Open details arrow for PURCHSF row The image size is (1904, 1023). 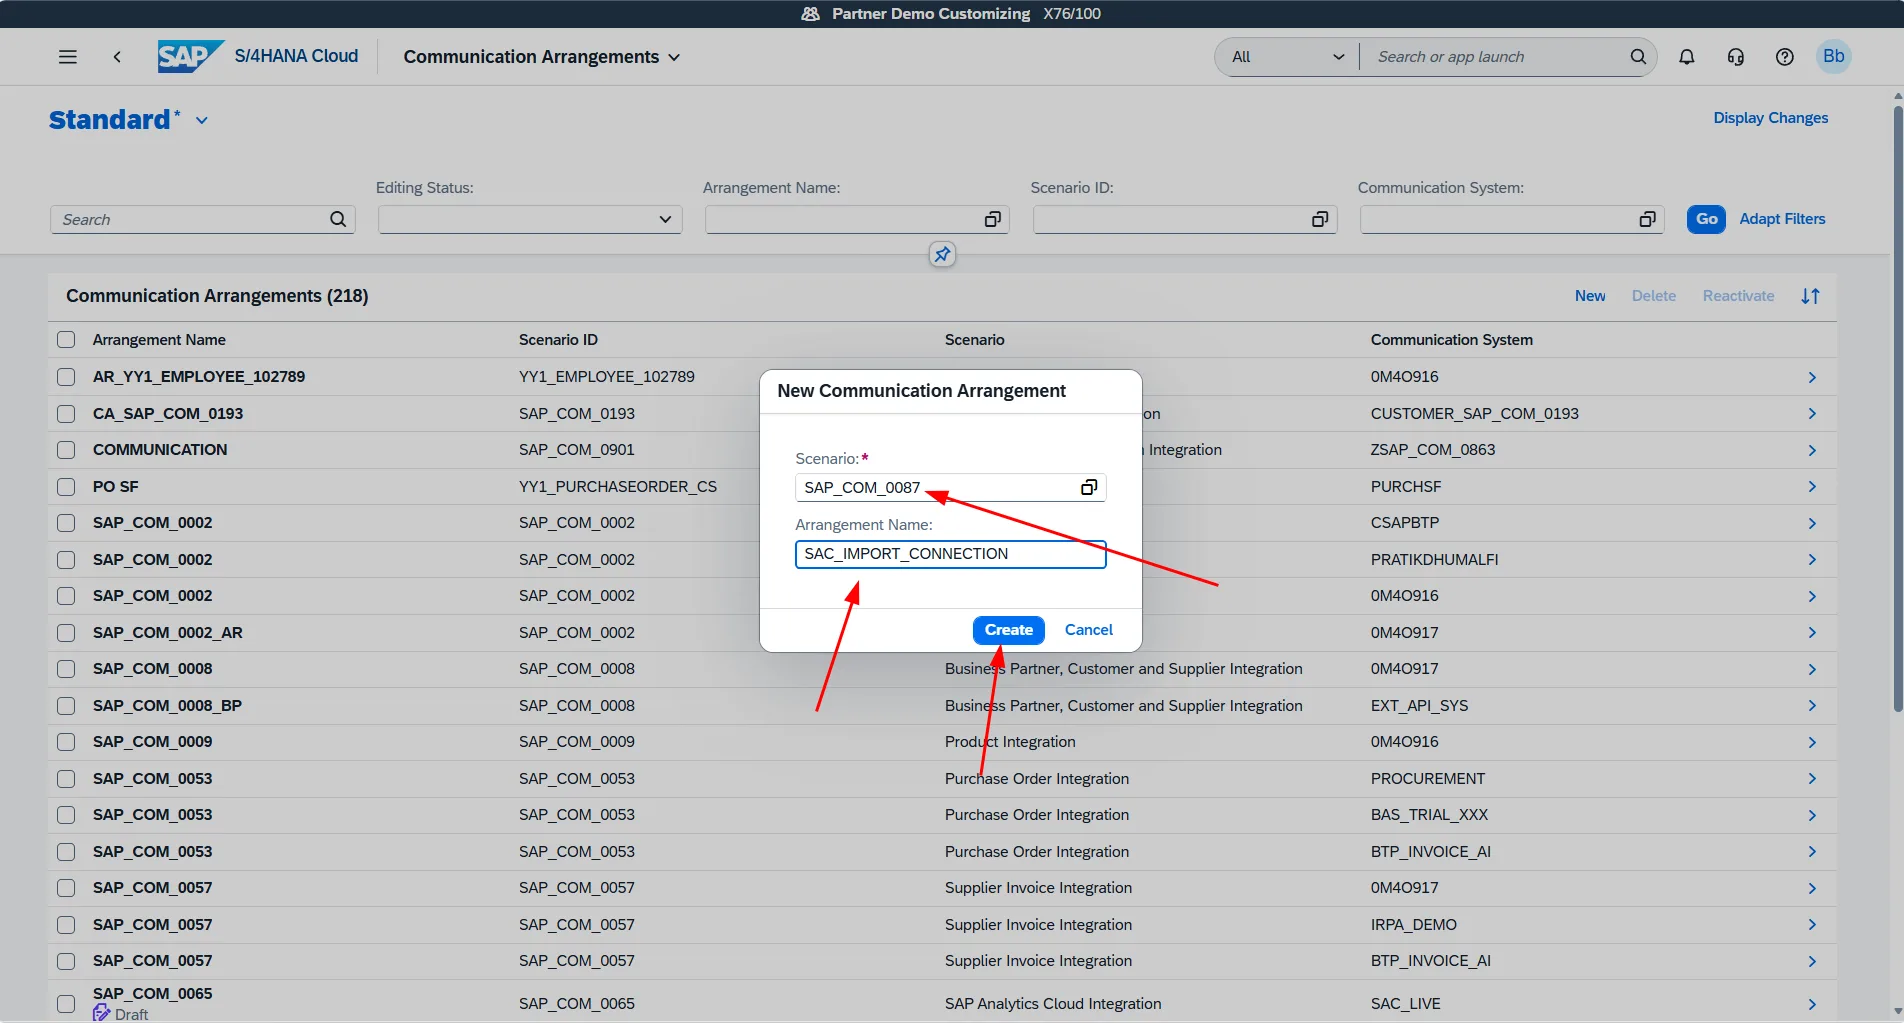[x=1812, y=486]
